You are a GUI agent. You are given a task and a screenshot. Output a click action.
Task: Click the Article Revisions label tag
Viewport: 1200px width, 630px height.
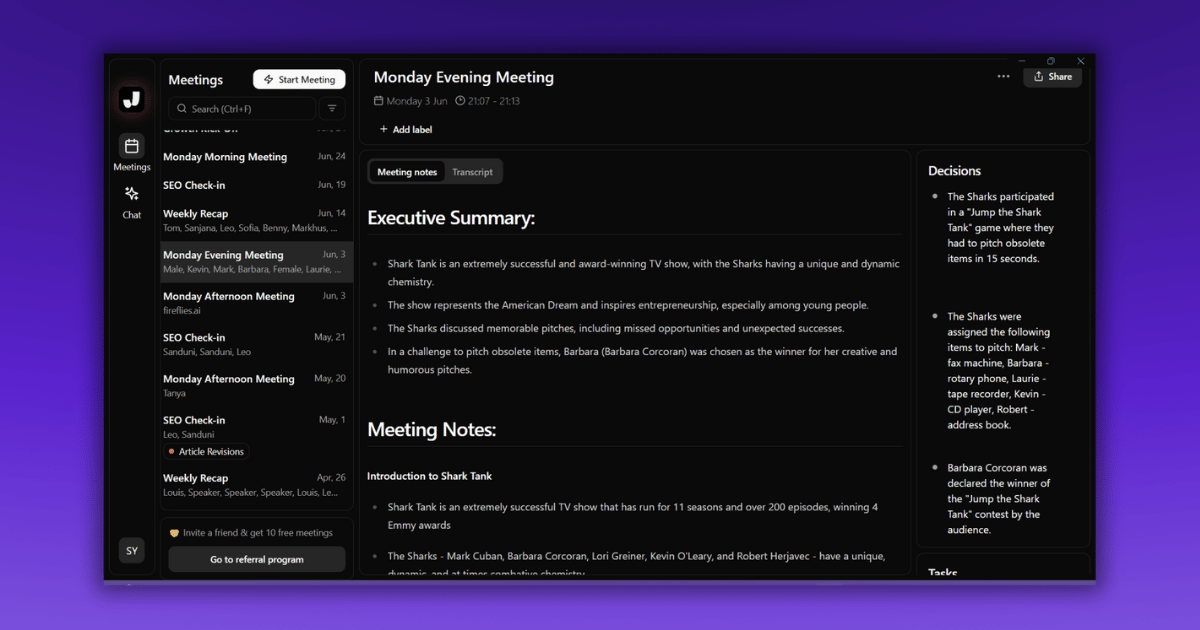207,452
